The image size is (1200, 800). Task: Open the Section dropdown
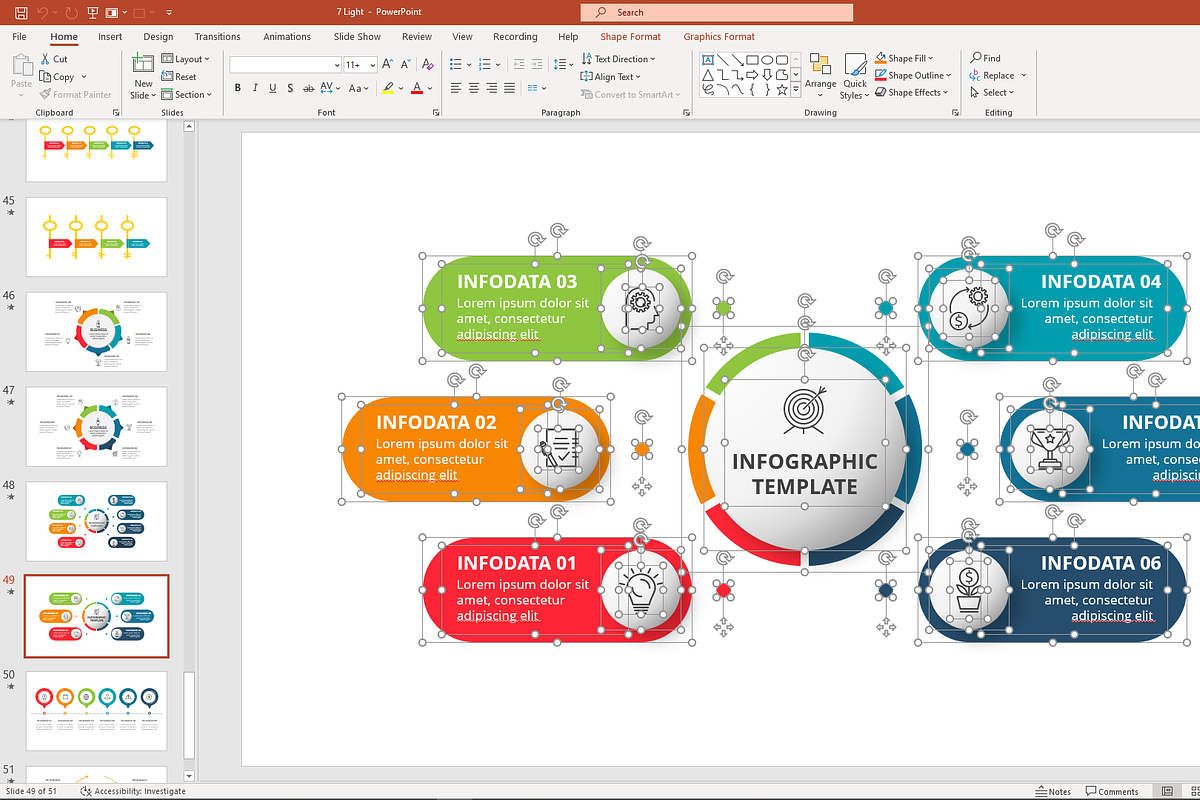point(187,95)
